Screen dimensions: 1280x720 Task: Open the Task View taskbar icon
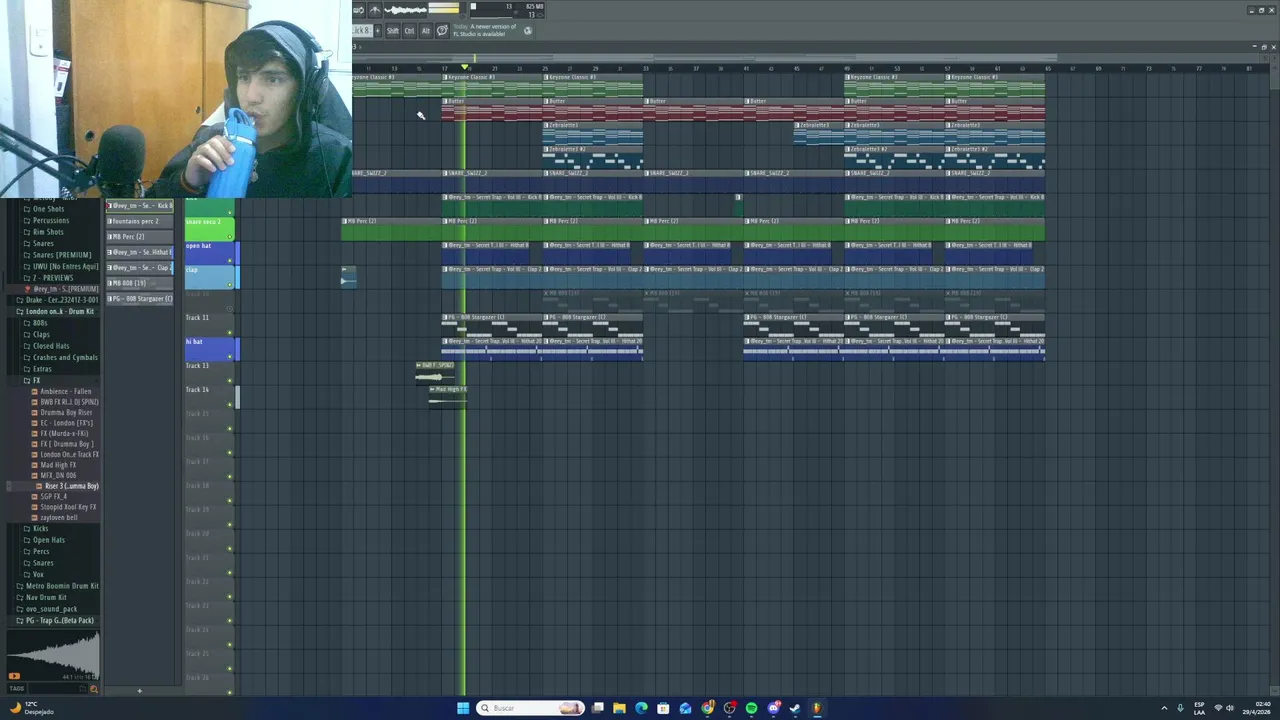coord(597,708)
